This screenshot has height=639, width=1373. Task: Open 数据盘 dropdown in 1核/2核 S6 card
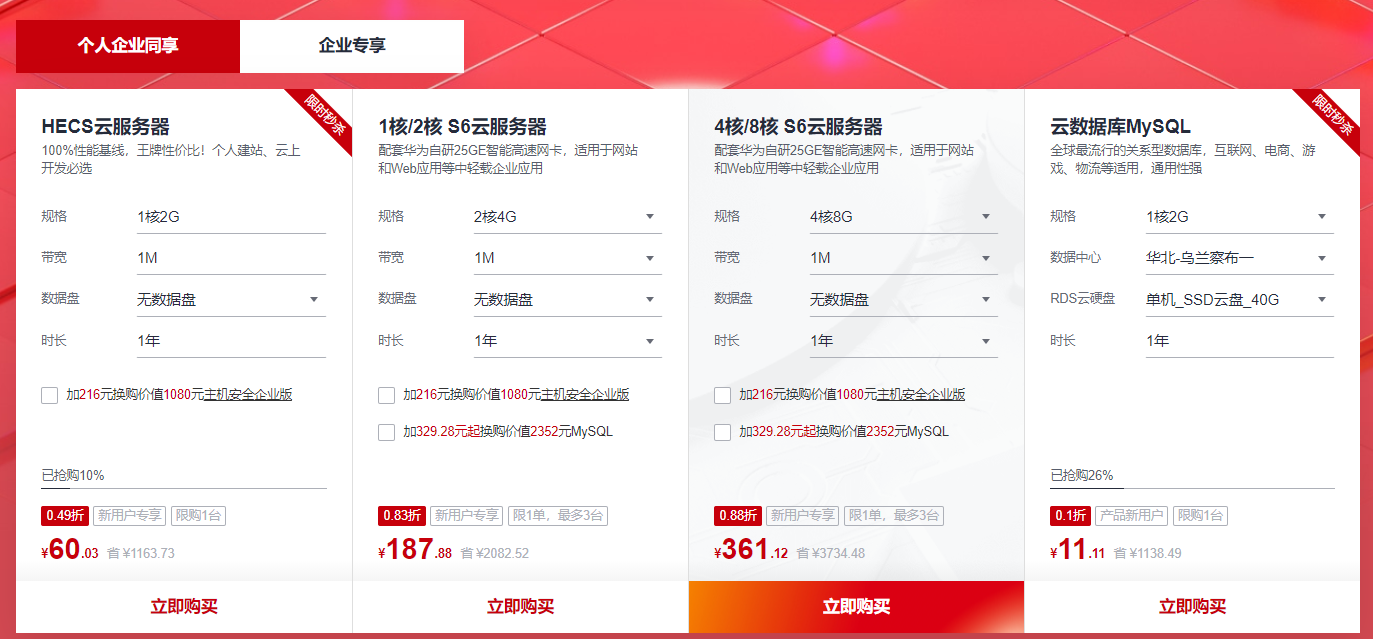click(567, 299)
